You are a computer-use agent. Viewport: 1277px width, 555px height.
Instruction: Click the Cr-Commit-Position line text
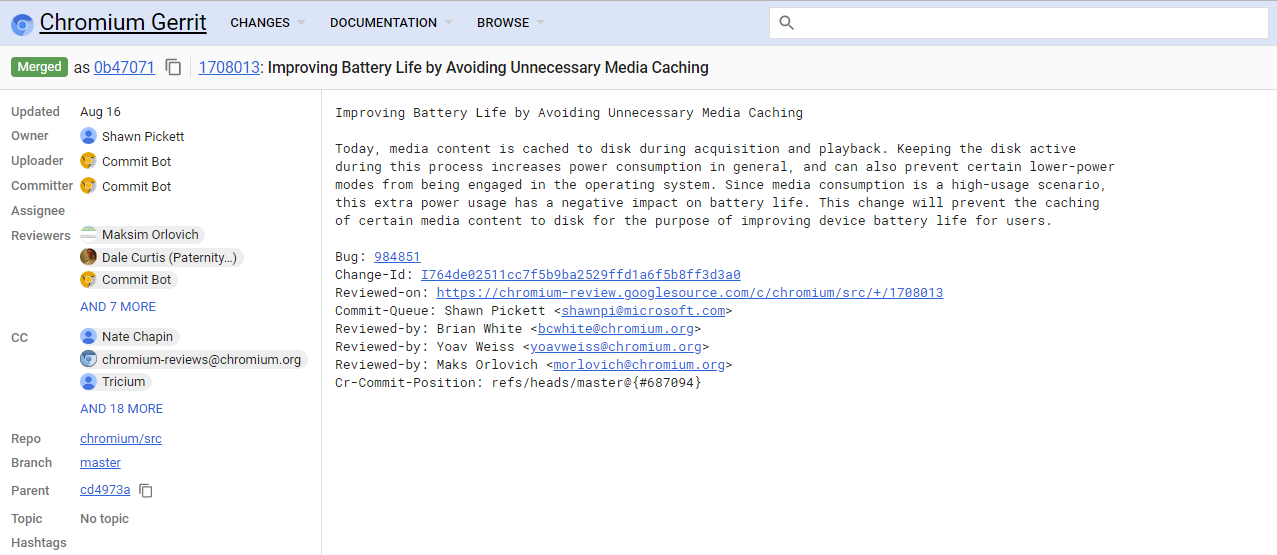[518, 383]
